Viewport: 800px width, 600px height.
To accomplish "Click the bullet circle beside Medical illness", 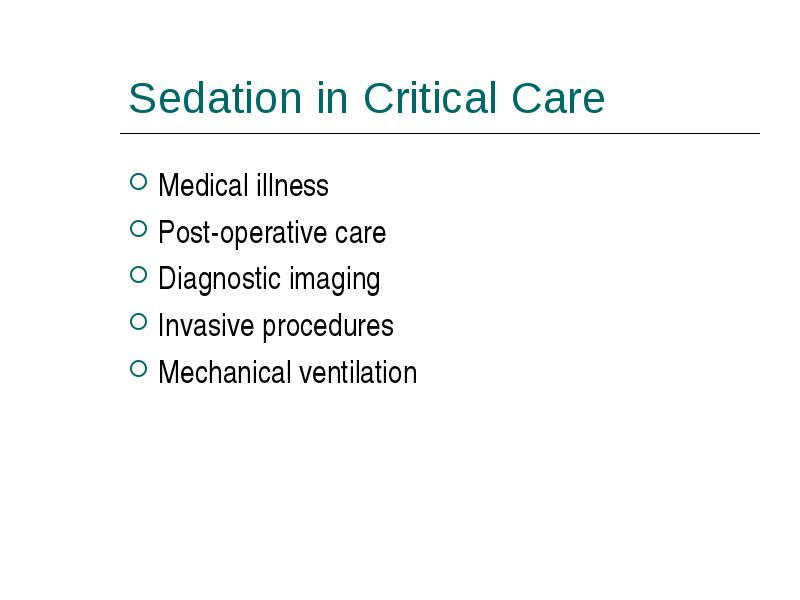I will (138, 182).
